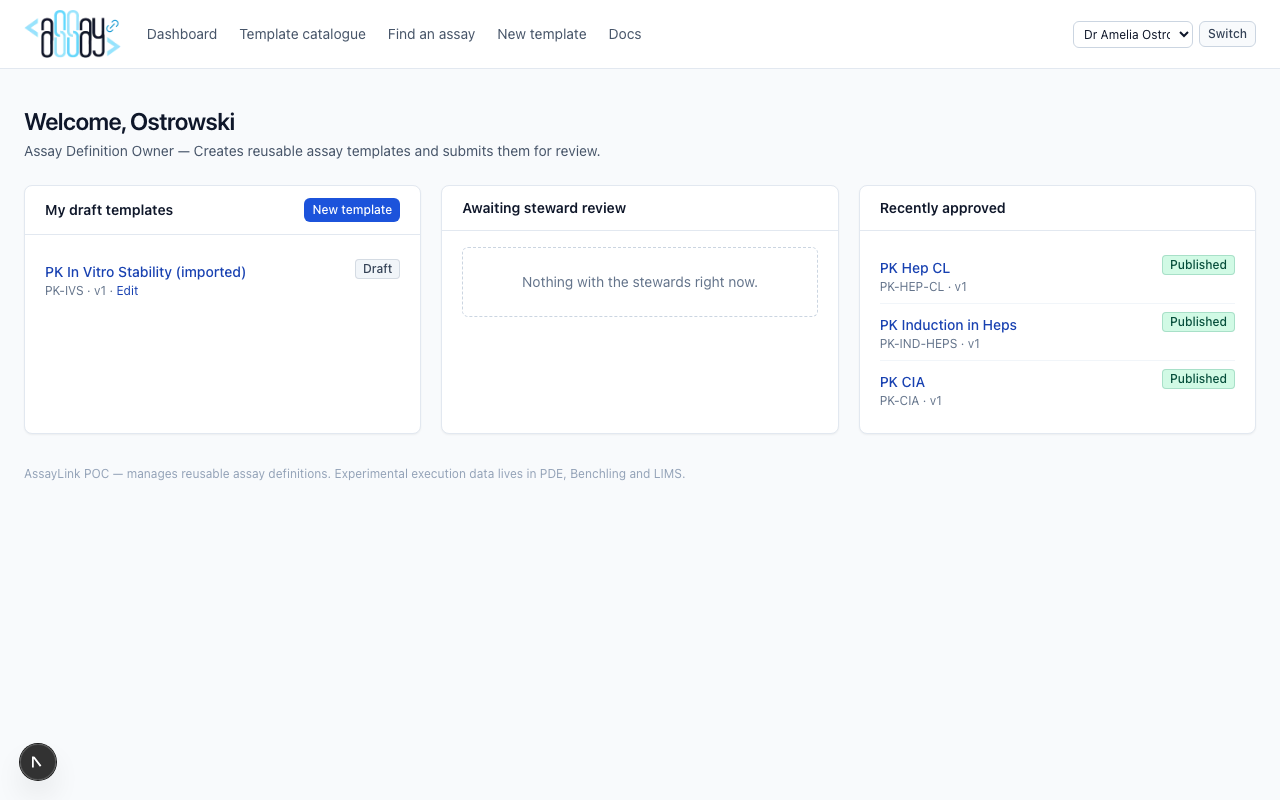Click the Switch user button

(x=1227, y=34)
